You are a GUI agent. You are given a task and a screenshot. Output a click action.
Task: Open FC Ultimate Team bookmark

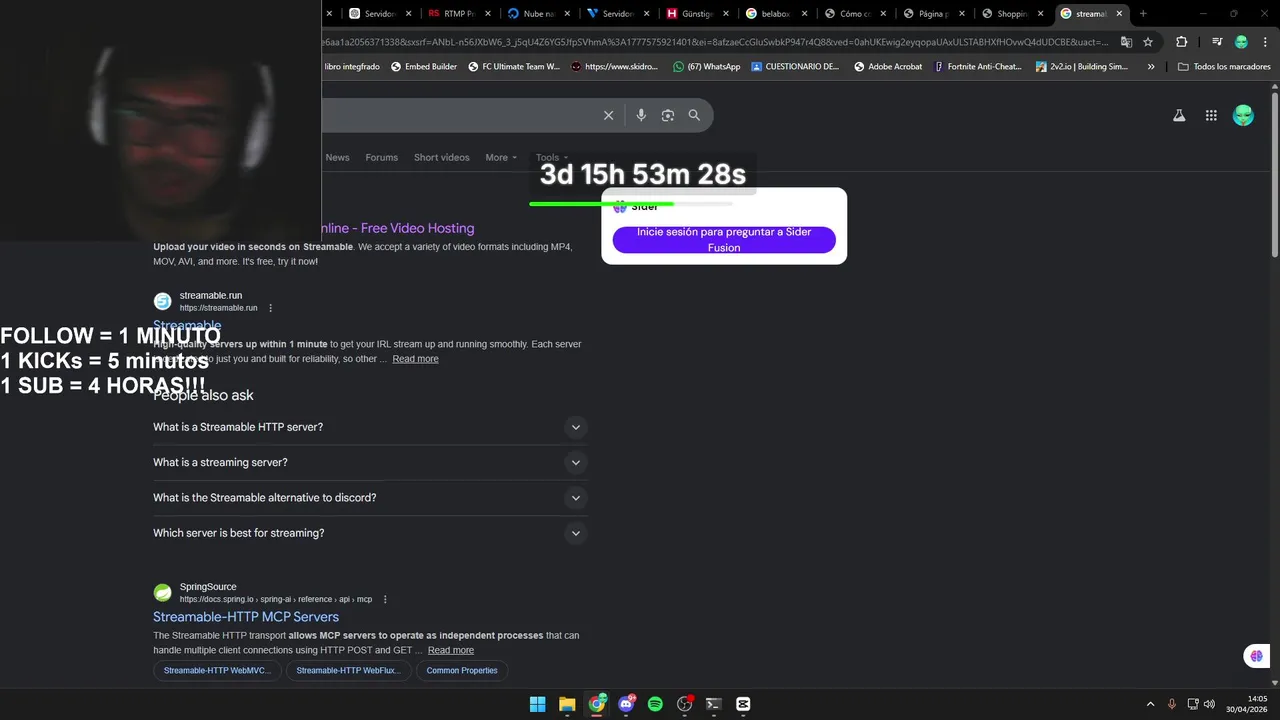[x=513, y=67]
